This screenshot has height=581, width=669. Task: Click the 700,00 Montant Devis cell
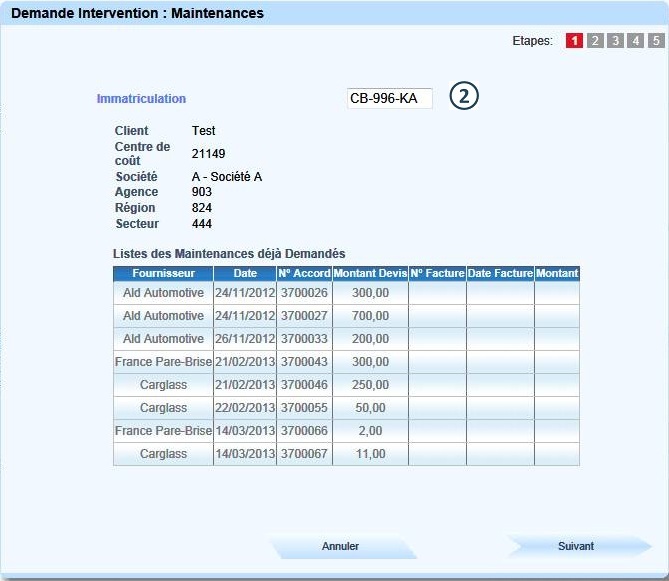pyautogui.click(x=370, y=316)
